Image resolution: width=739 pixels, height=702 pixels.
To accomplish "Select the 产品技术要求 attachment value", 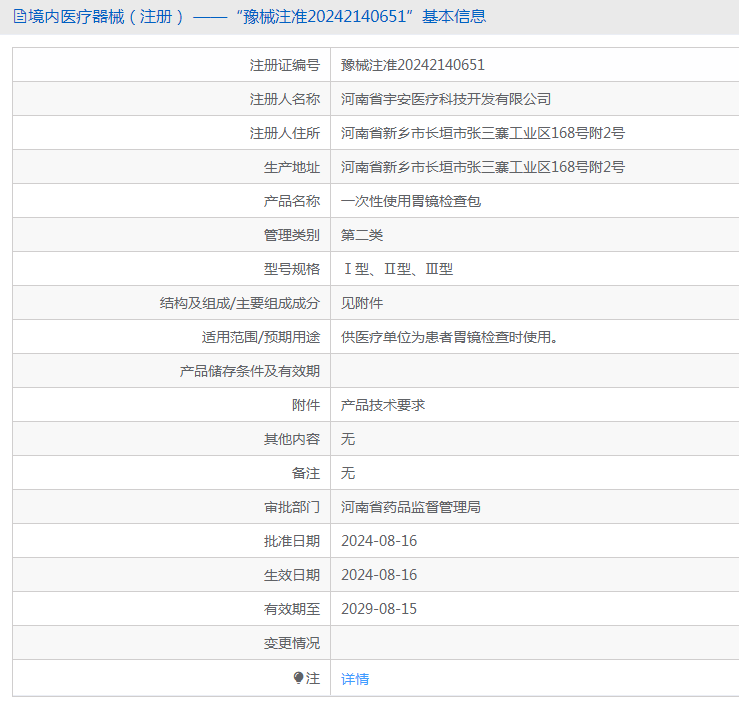I will tap(383, 405).
